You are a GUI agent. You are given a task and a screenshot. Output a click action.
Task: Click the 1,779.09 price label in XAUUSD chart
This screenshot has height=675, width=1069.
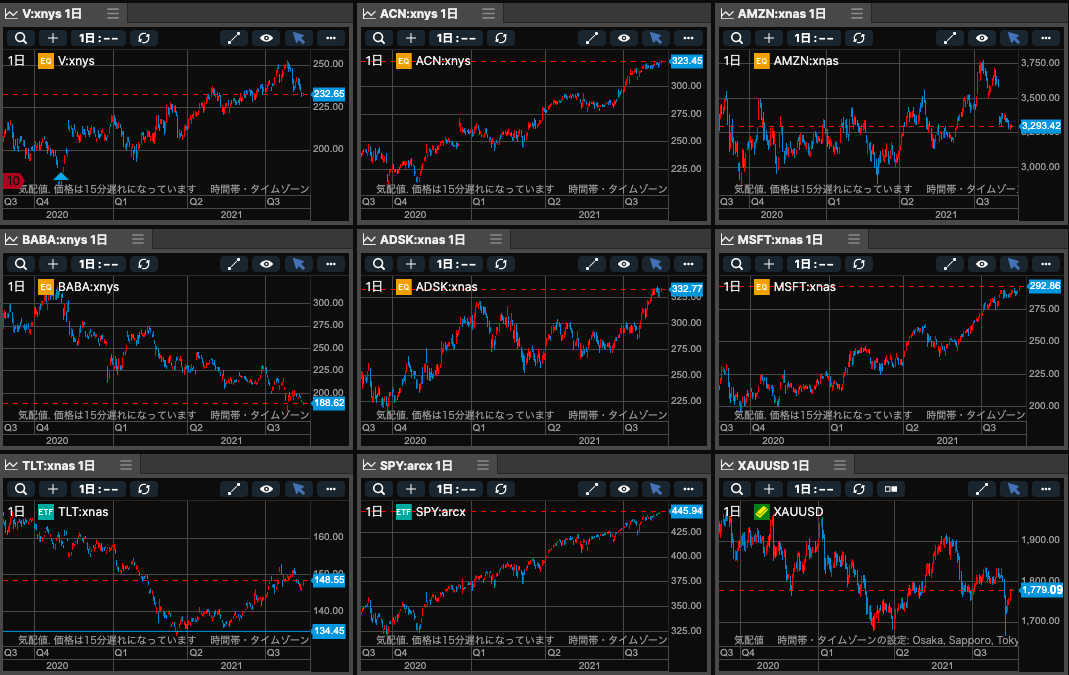tap(1042, 590)
